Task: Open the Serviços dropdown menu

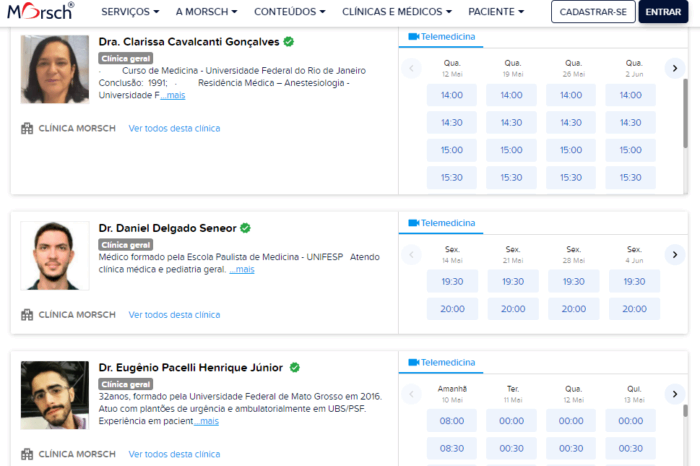Action: click(130, 12)
